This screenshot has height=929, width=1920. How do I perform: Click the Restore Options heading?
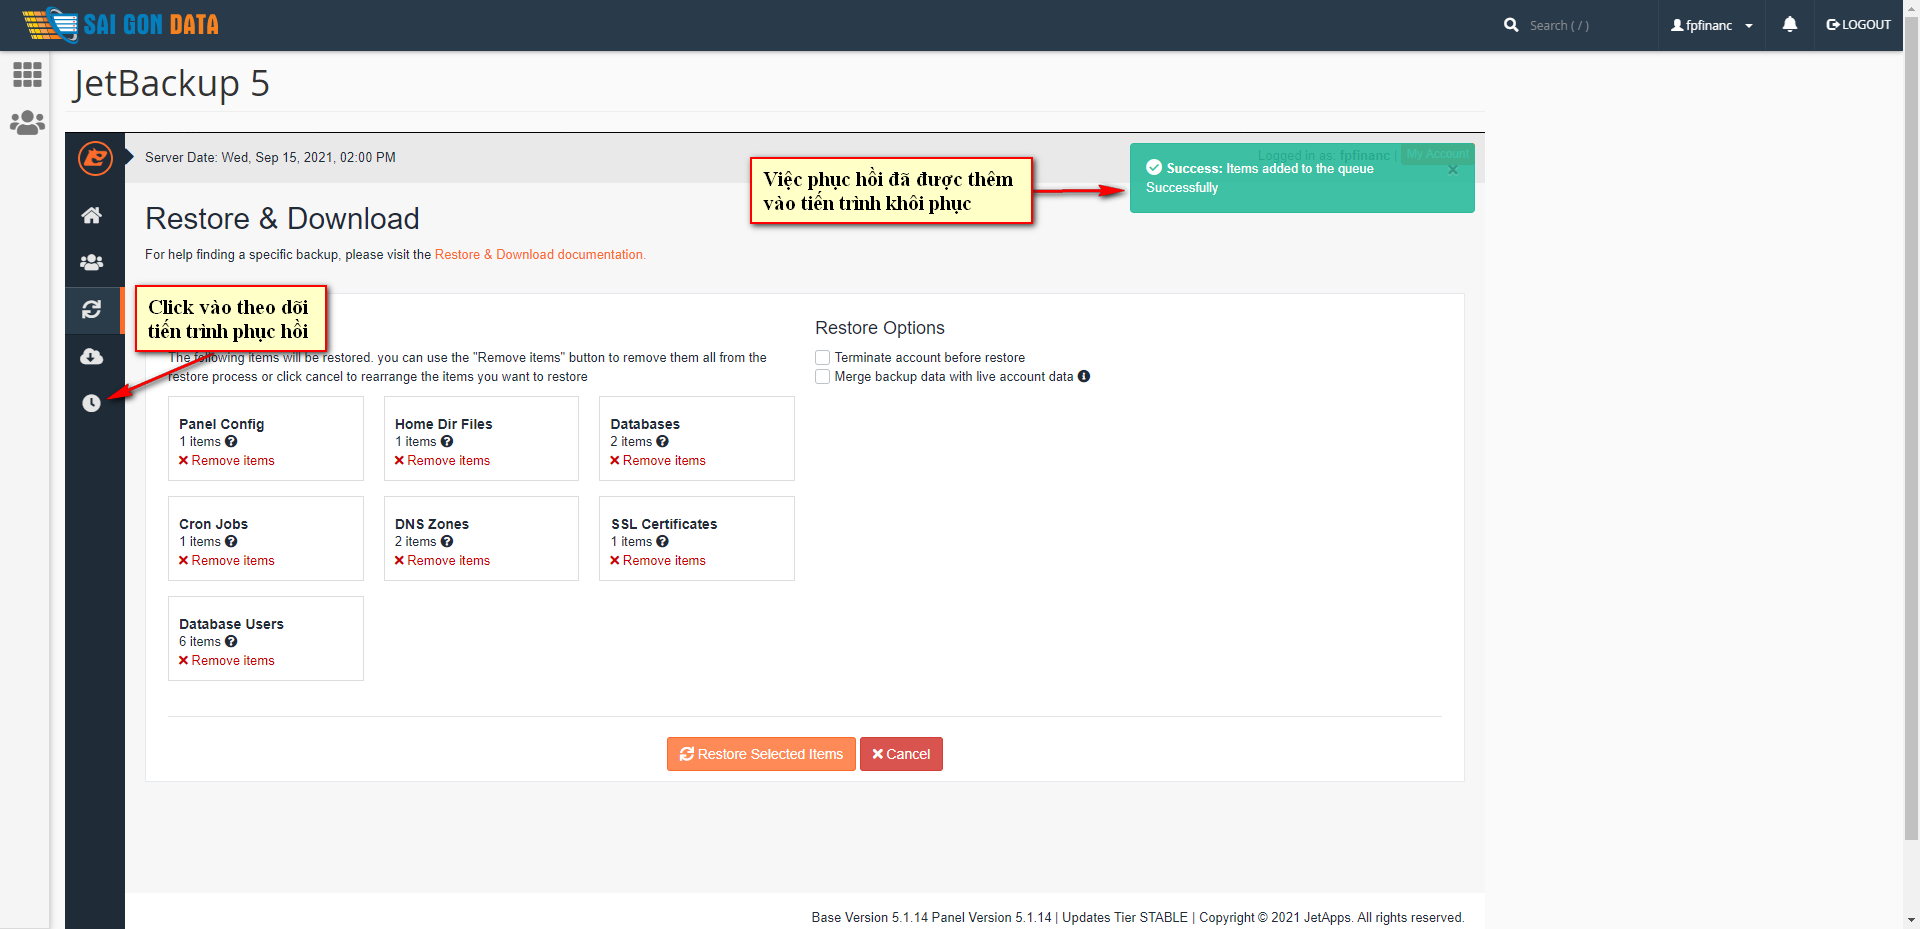click(879, 328)
